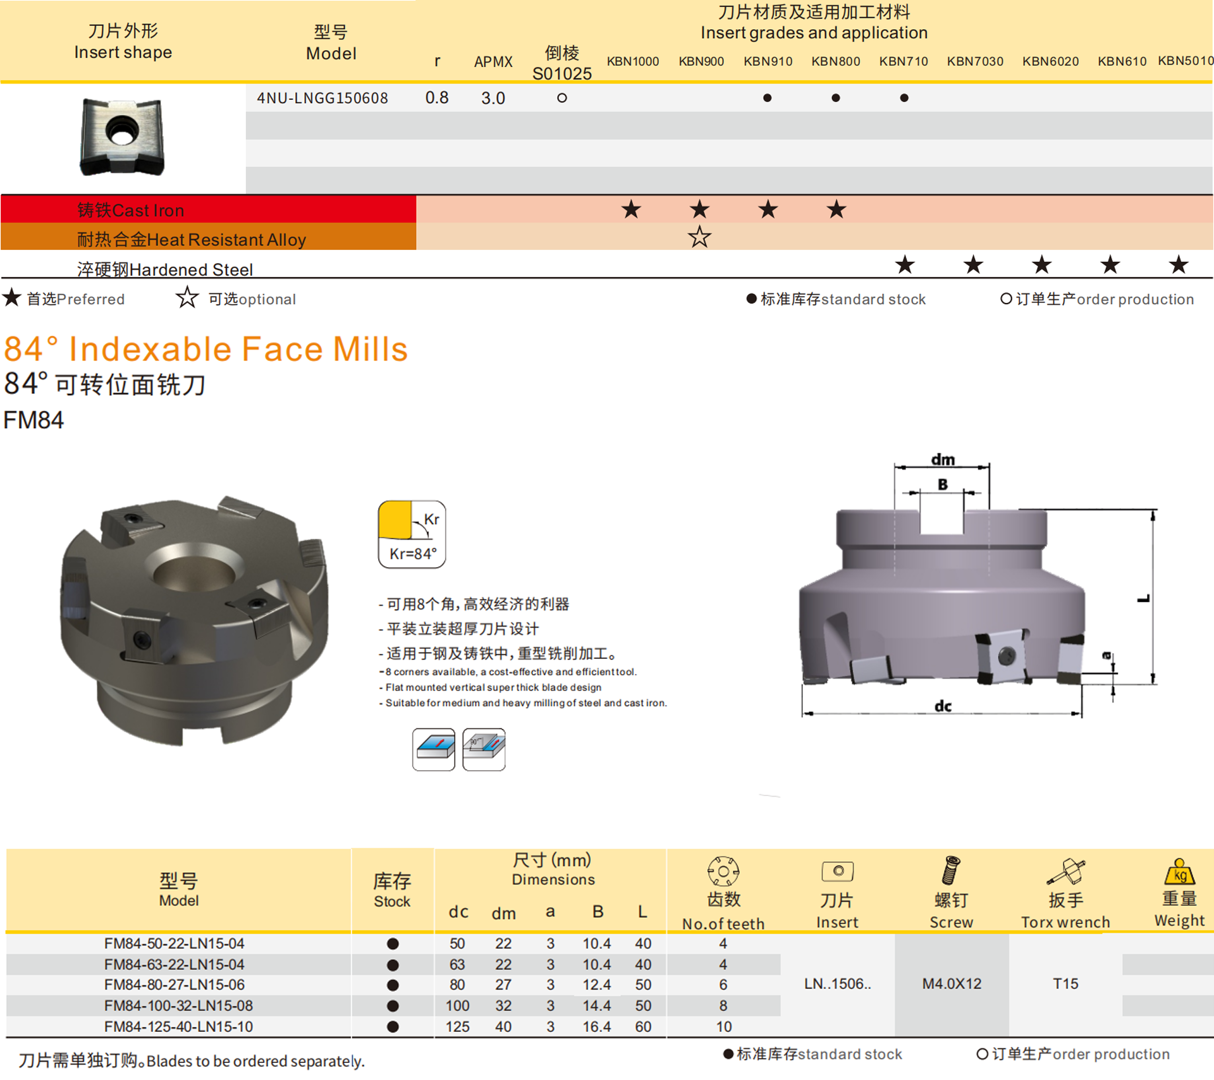The image size is (1214, 1080).
Task: Click the 84° Indexable Face Mills heading
Action: pos(206,349)
